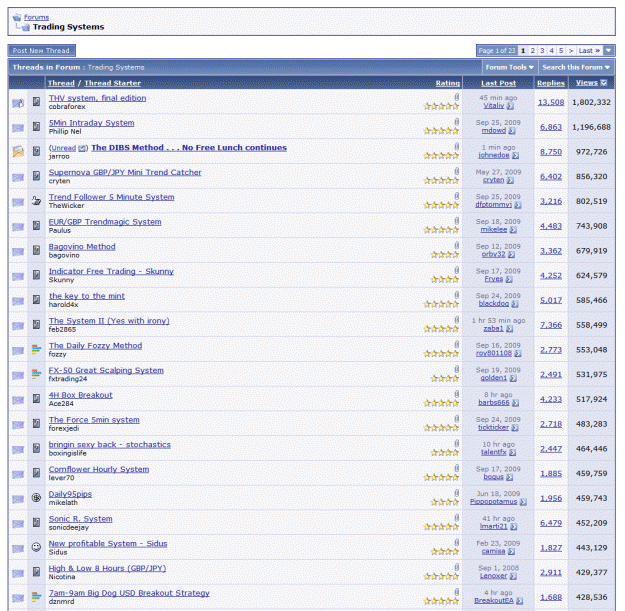Click post icon on The Daily Fozzy Method row

(36, 349)
